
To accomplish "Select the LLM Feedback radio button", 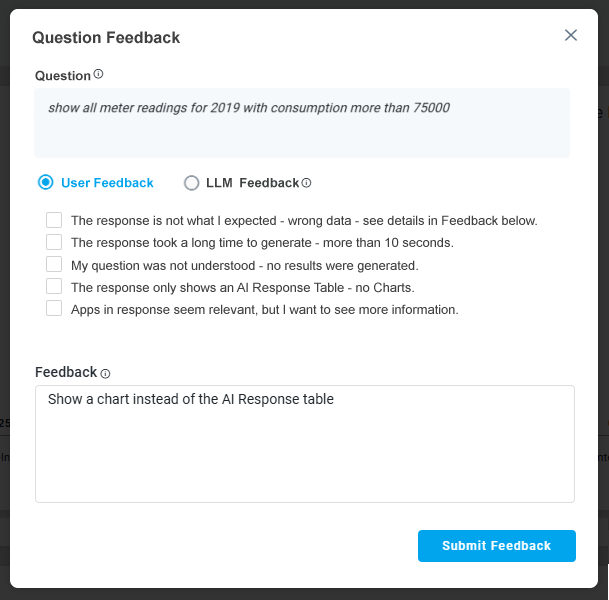I will 192,183.
